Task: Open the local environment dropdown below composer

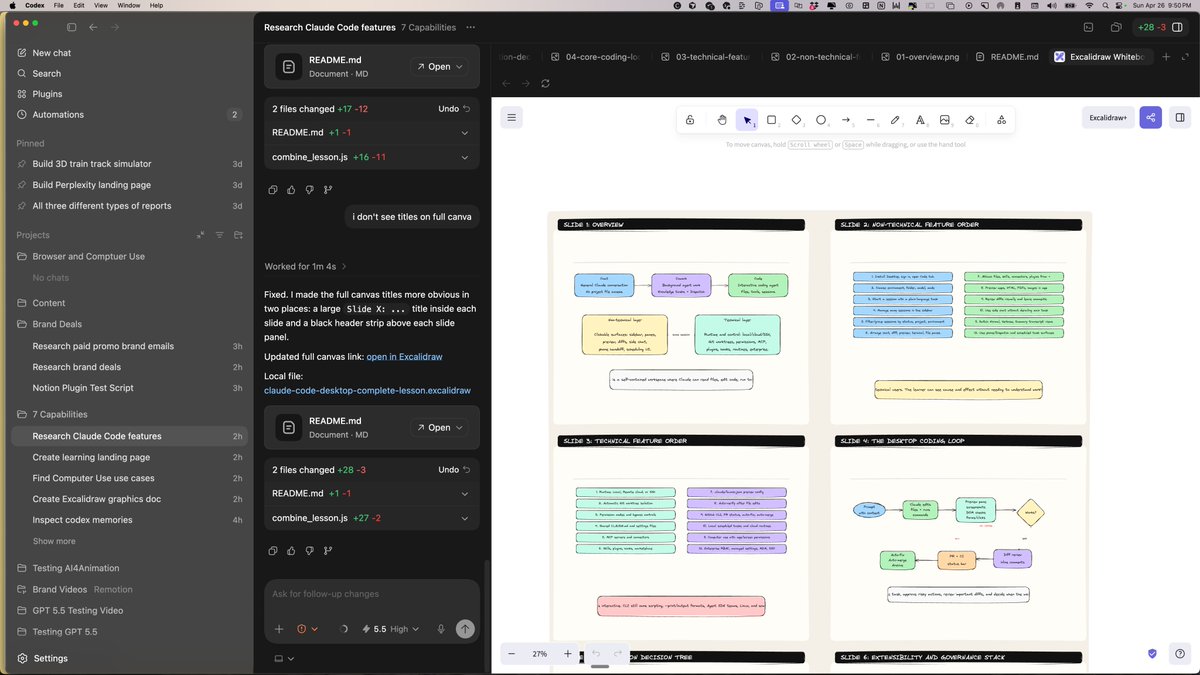Action: [283, 658]
